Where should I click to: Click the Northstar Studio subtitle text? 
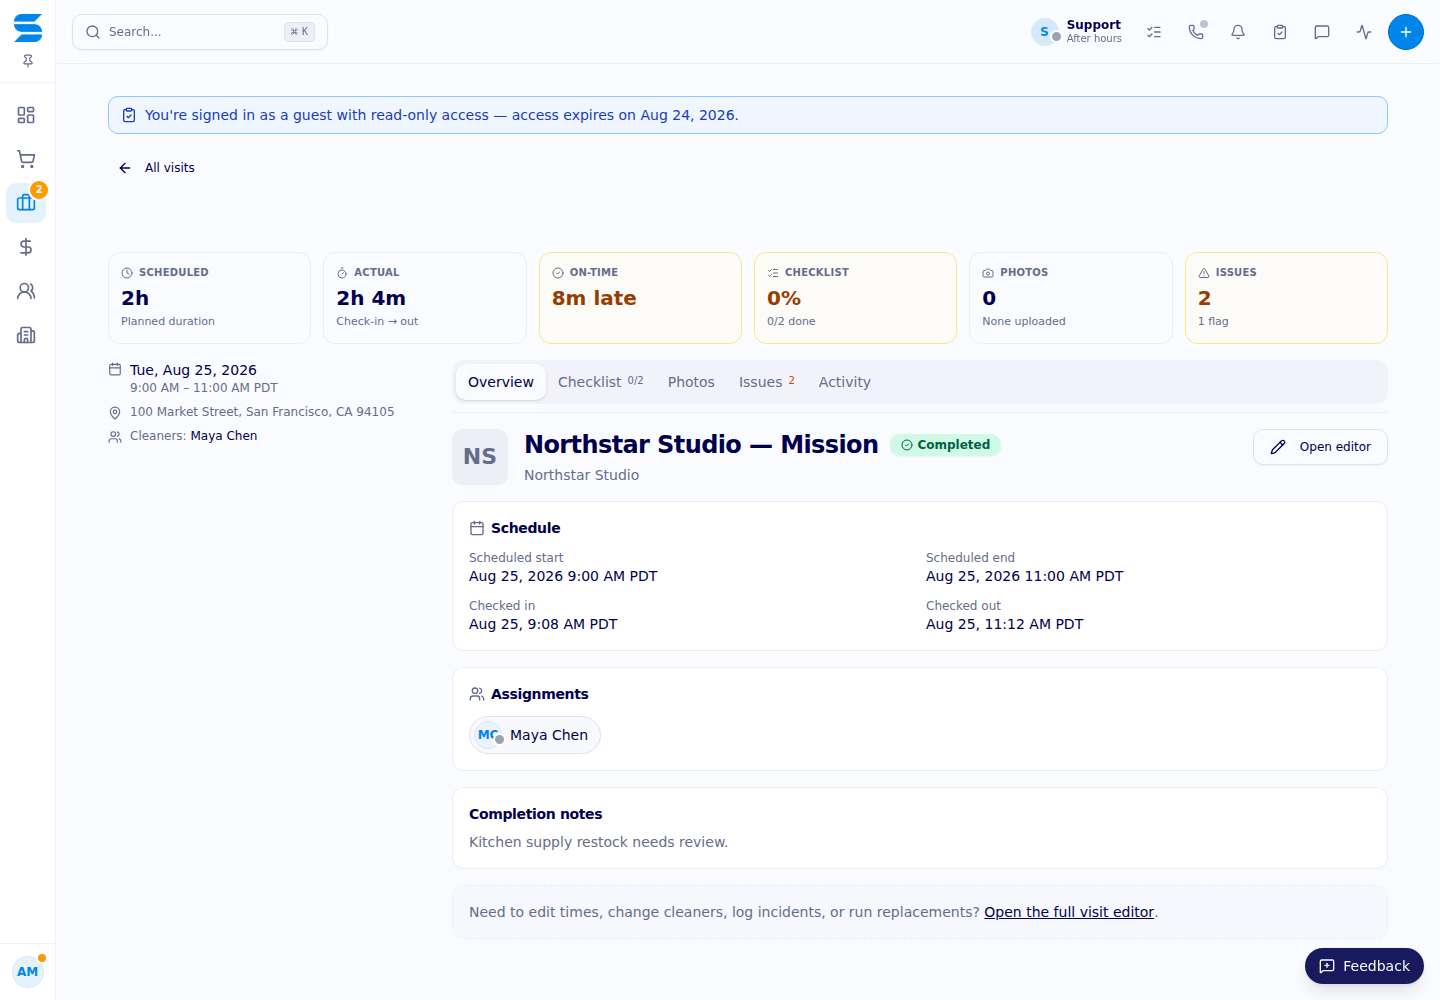582,475
